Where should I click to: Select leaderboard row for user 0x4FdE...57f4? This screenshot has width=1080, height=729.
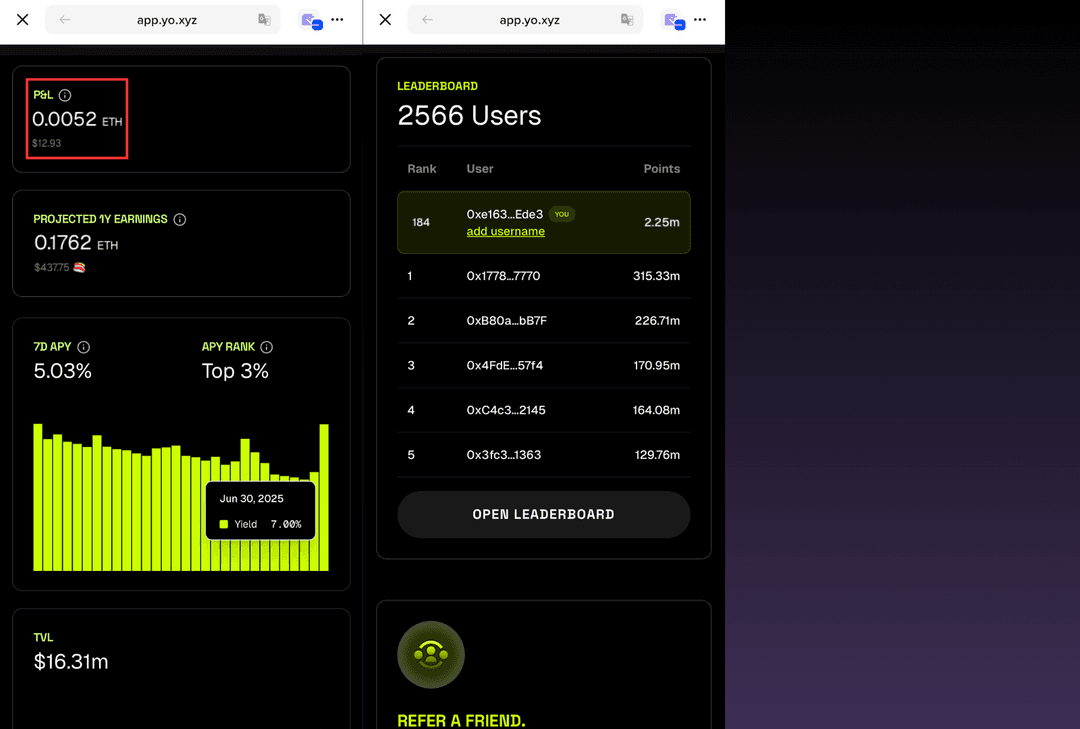[543, 366]
